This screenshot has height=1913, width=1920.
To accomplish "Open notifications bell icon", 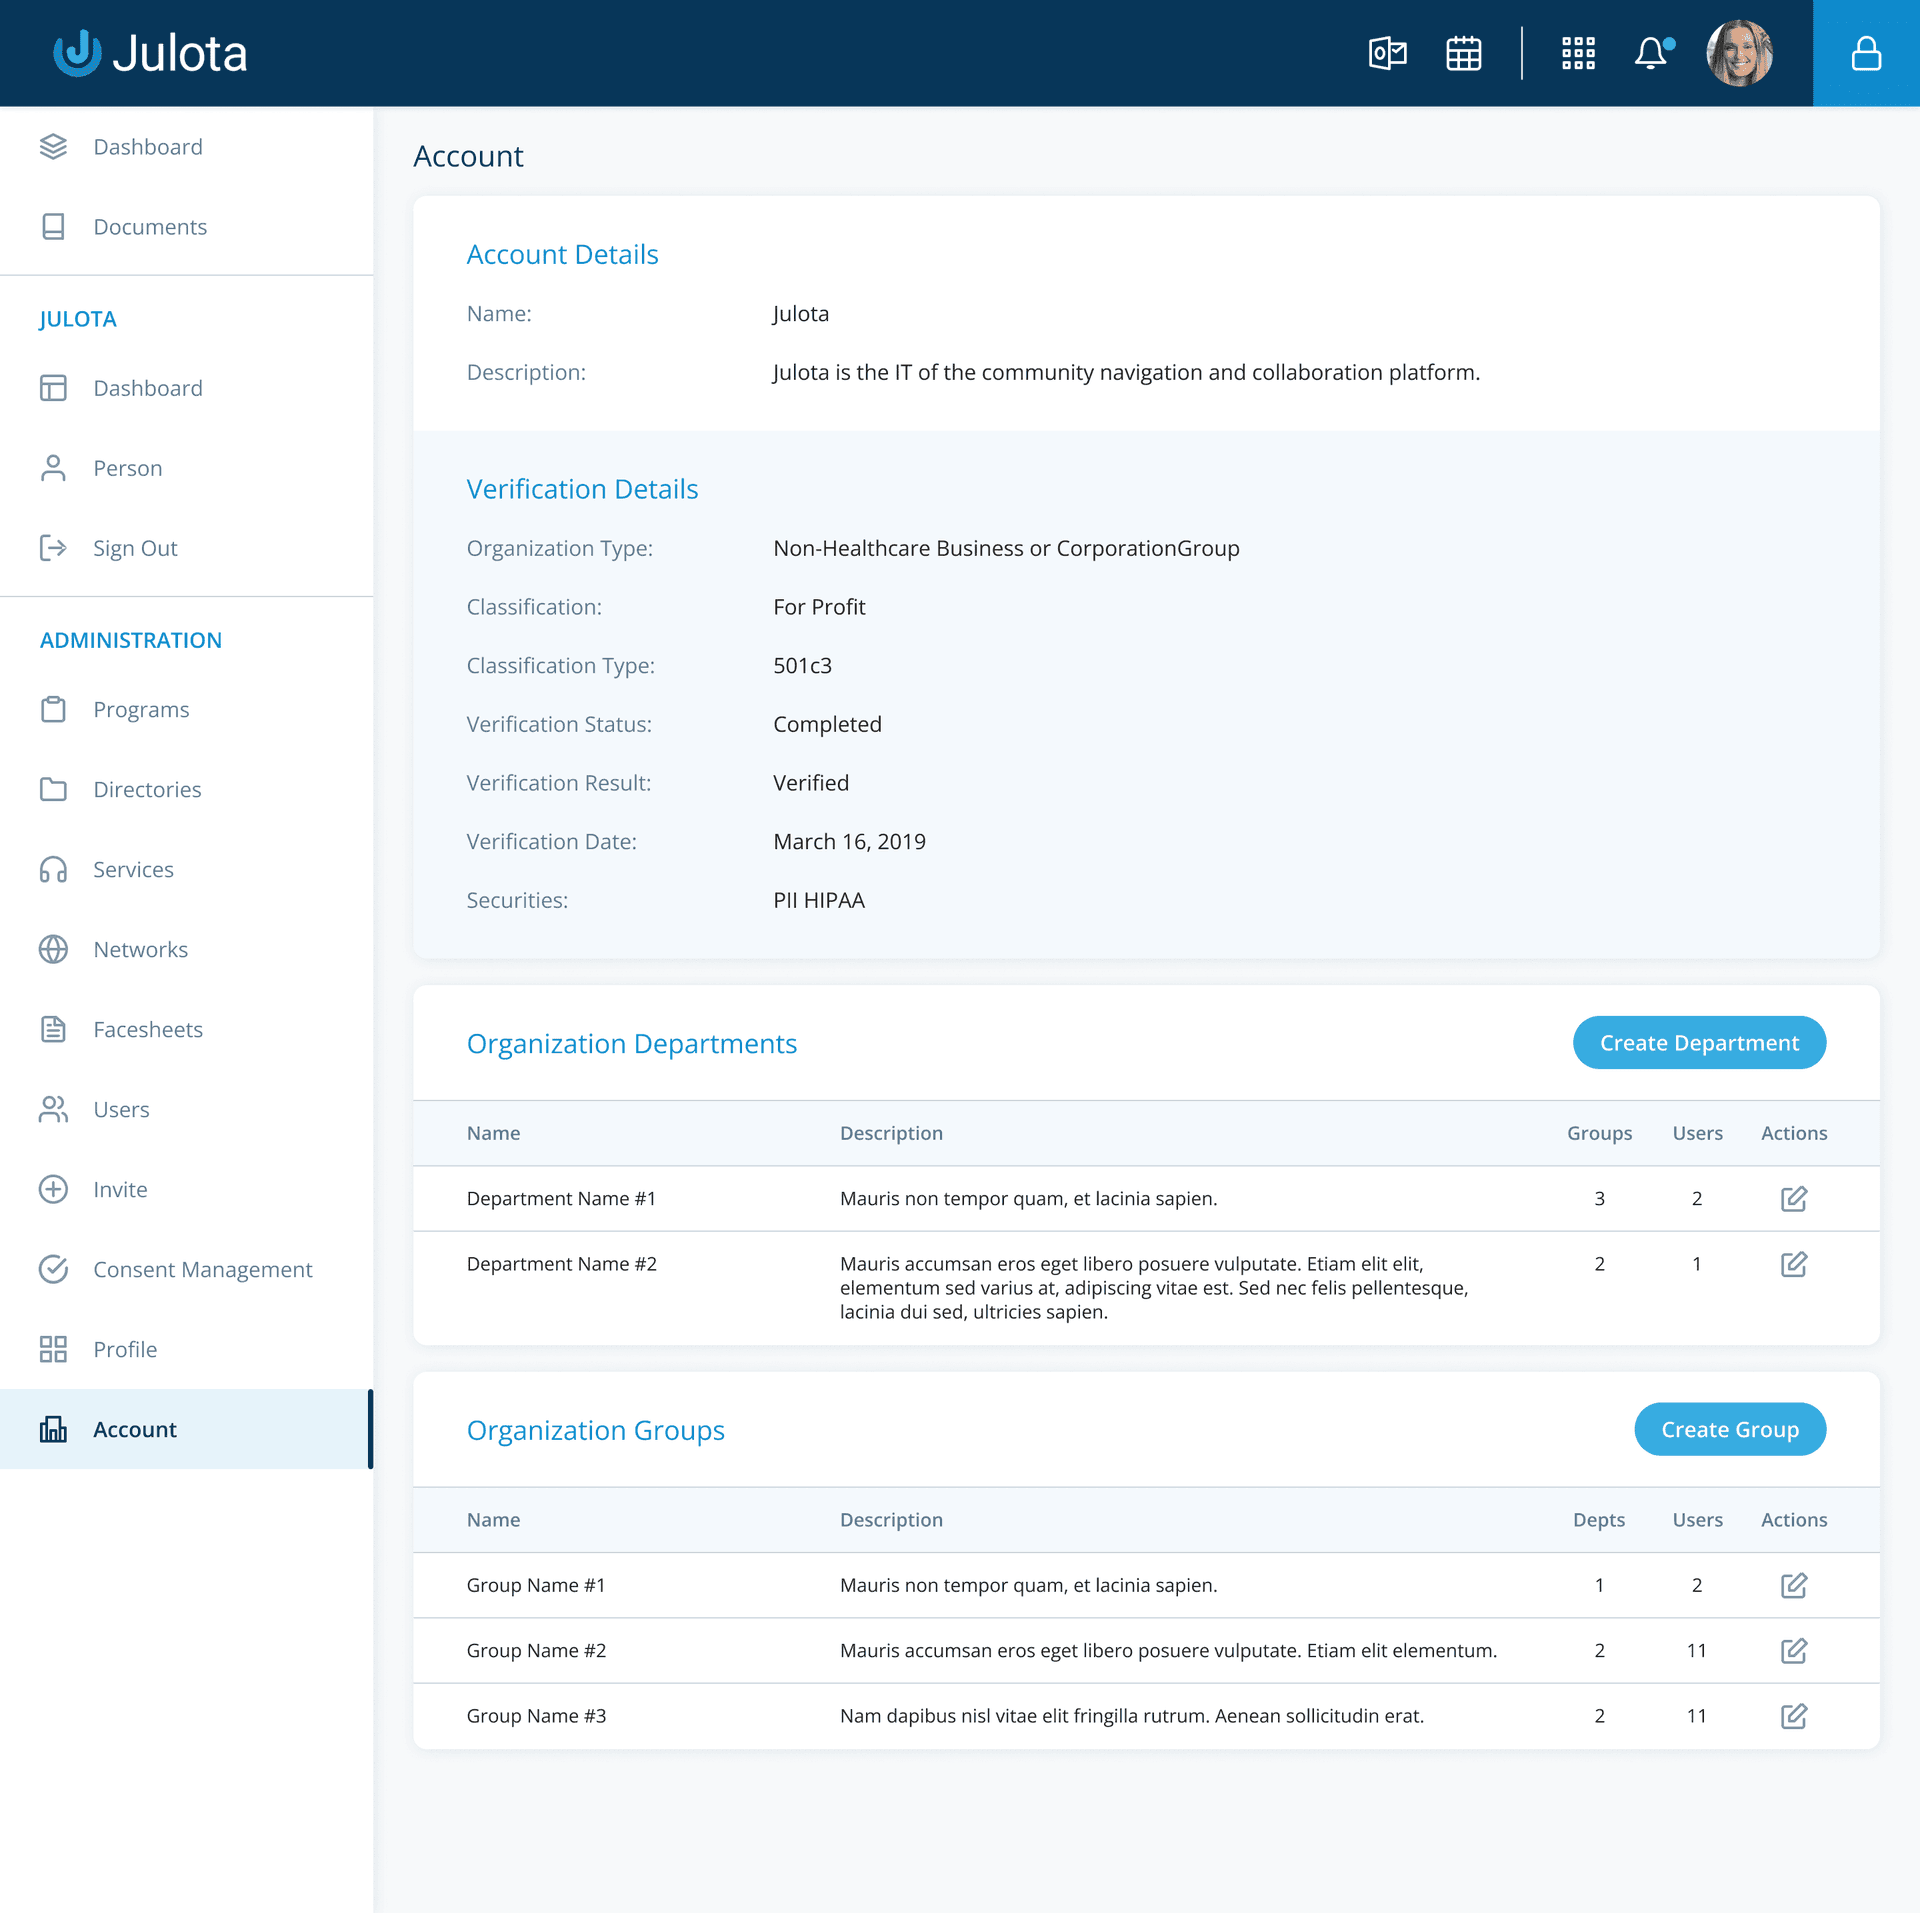I will click(1653, 53).
